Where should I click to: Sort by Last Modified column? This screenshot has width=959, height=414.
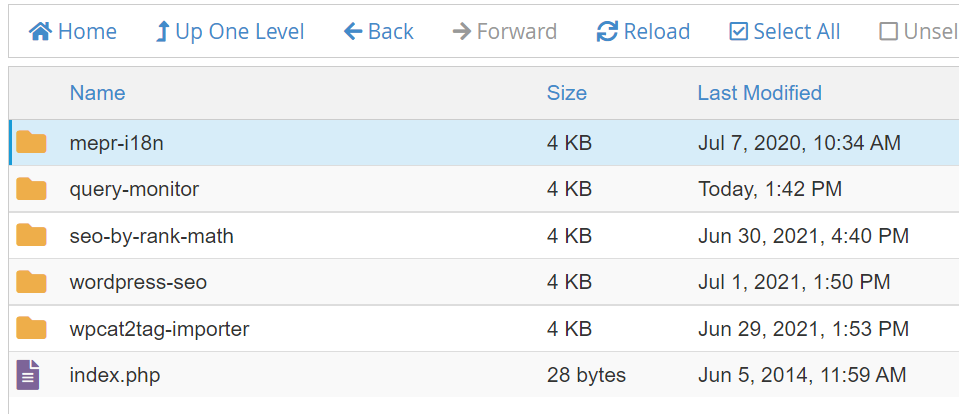(759, 93)
